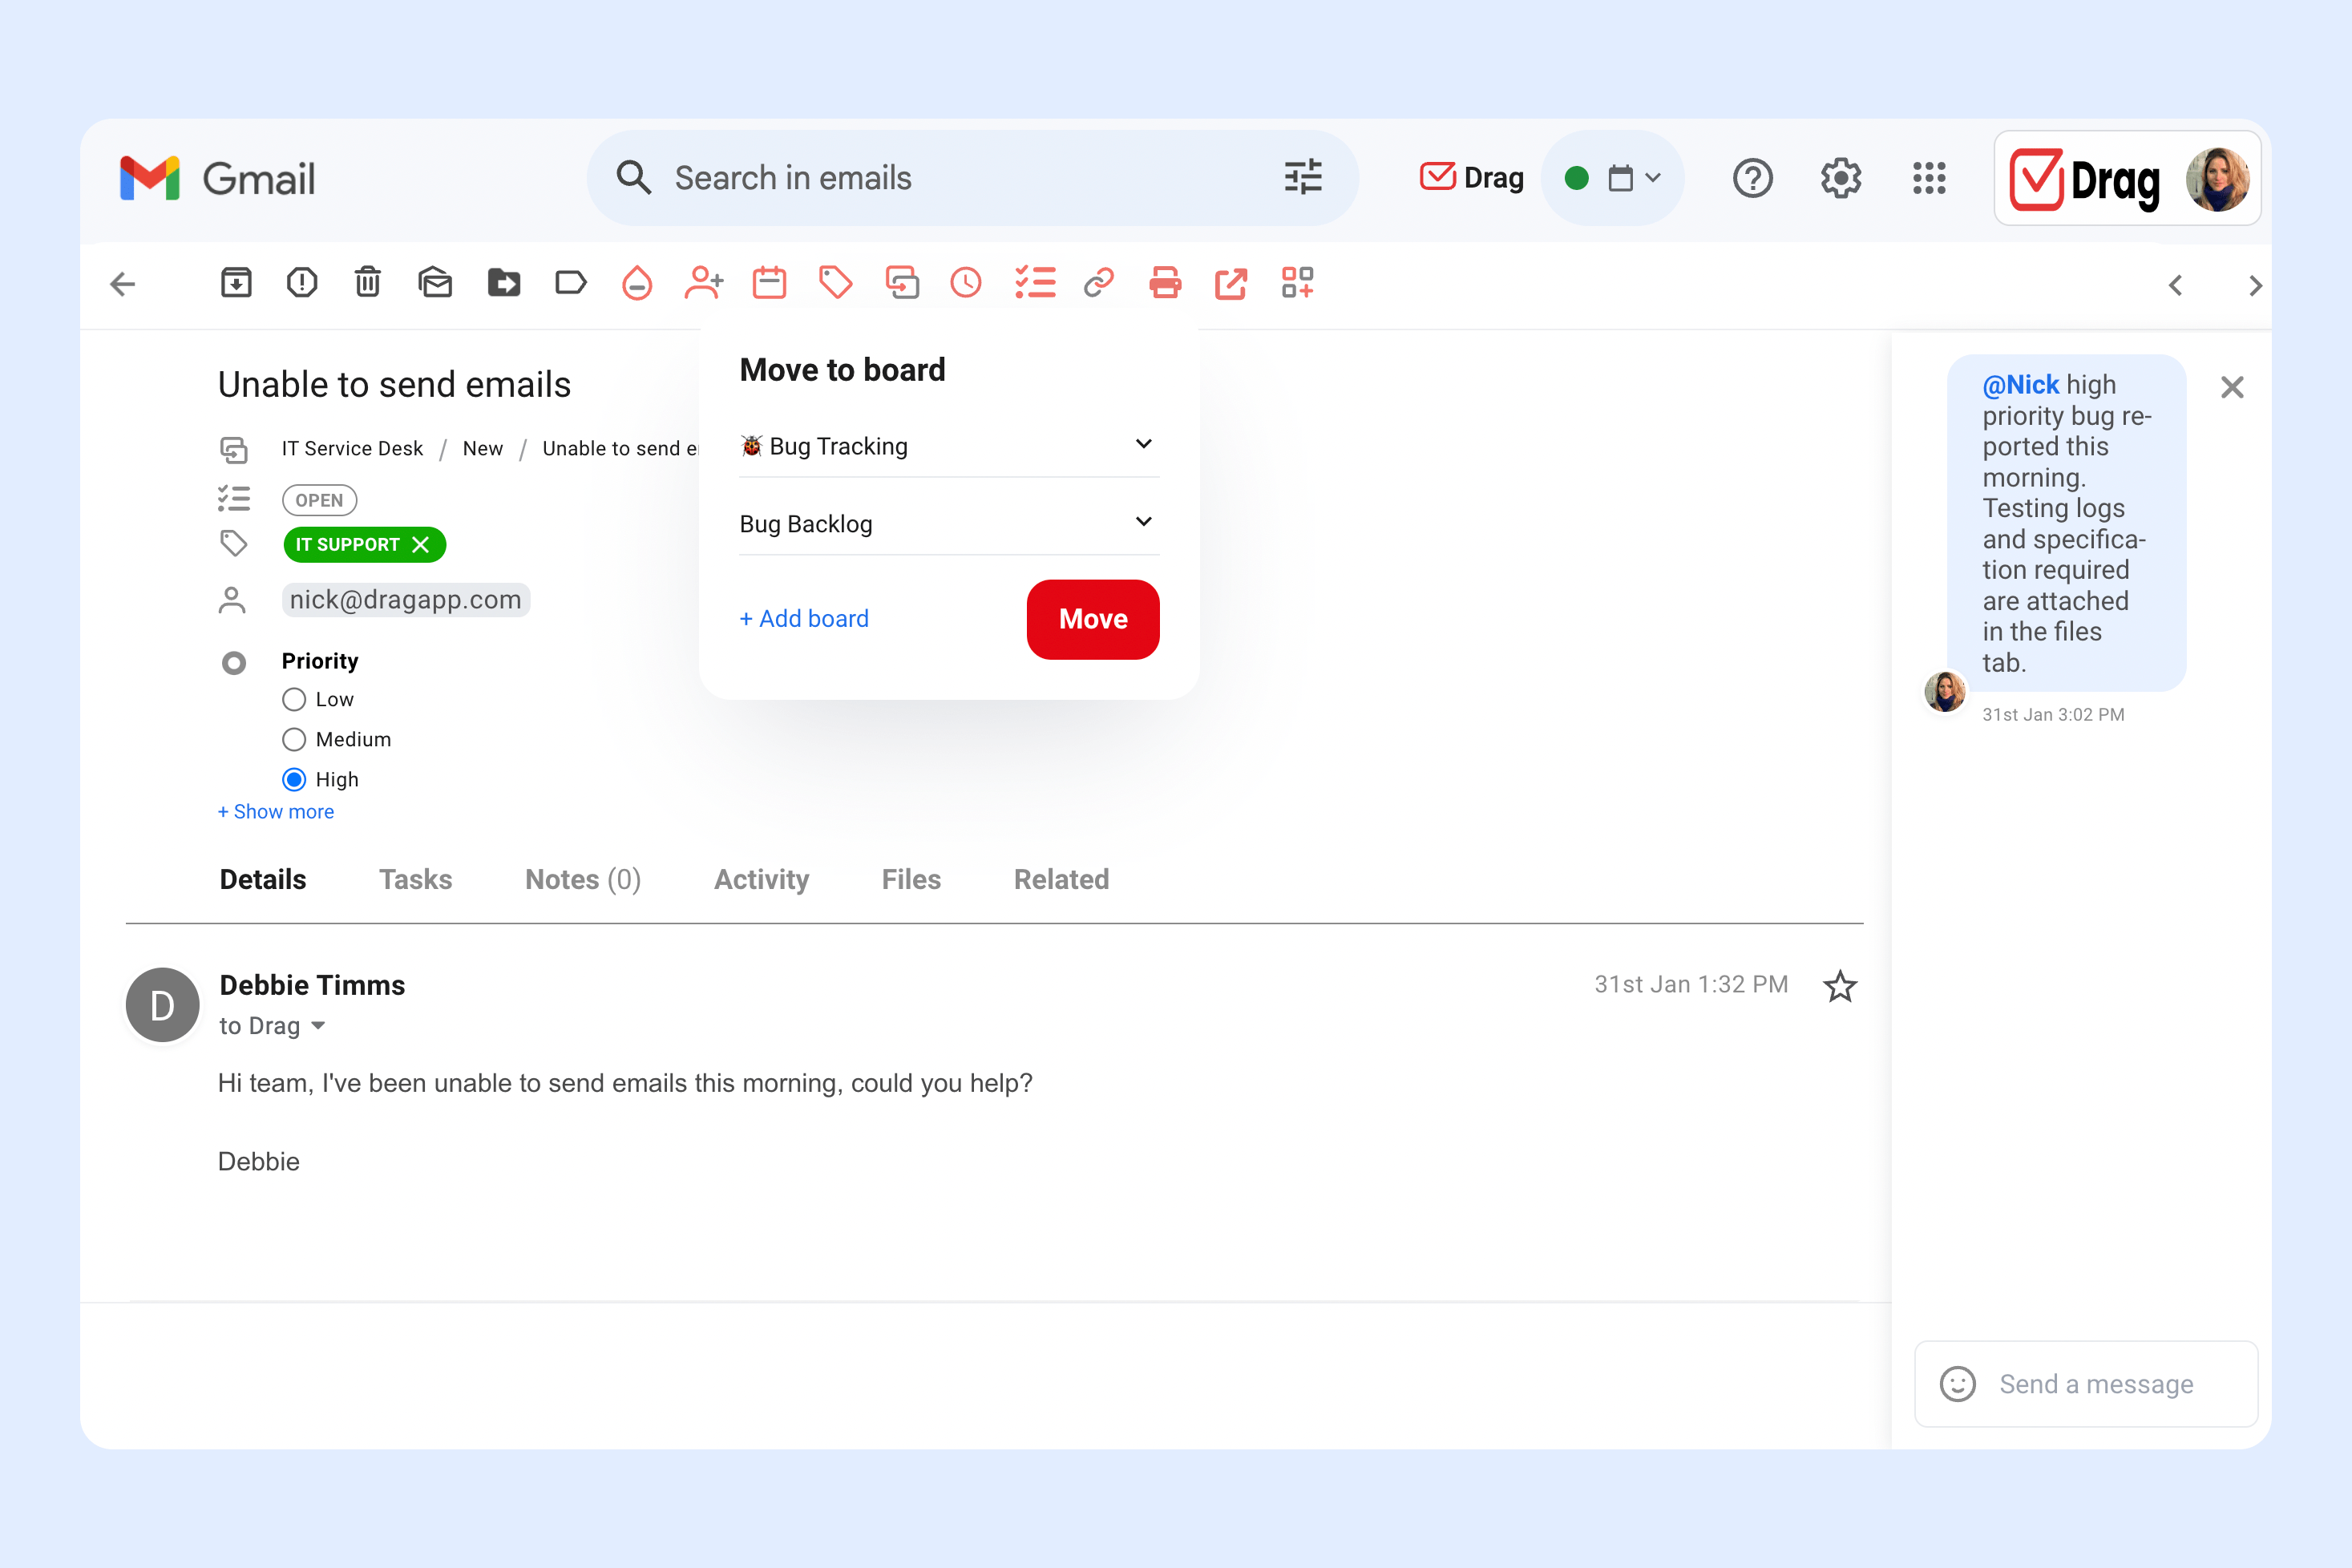2352x1568 pixels.
Task: Go to the newer email with left chevron
Action: pyautogui.click(x=2176, y=286)
